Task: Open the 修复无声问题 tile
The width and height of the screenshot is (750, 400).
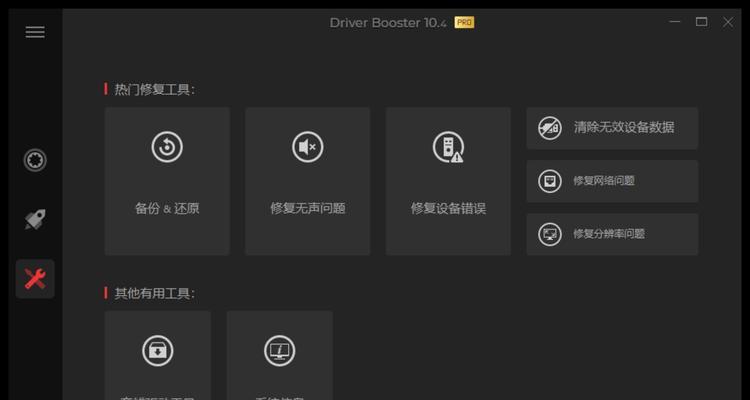Action: pos(308,181)
